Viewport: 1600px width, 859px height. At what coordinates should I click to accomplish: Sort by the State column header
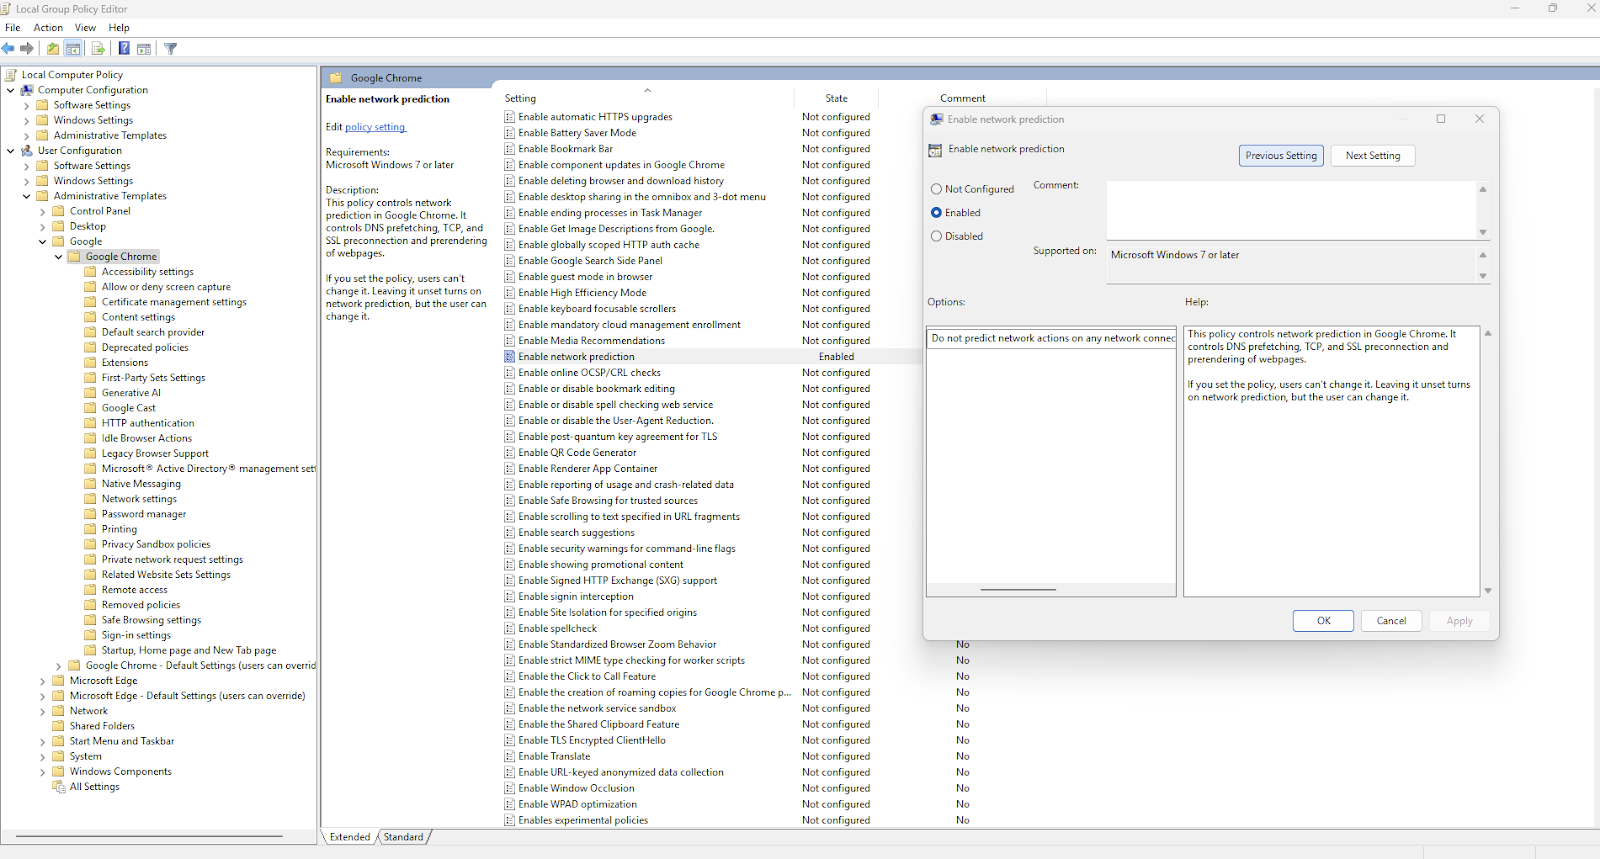837,98
